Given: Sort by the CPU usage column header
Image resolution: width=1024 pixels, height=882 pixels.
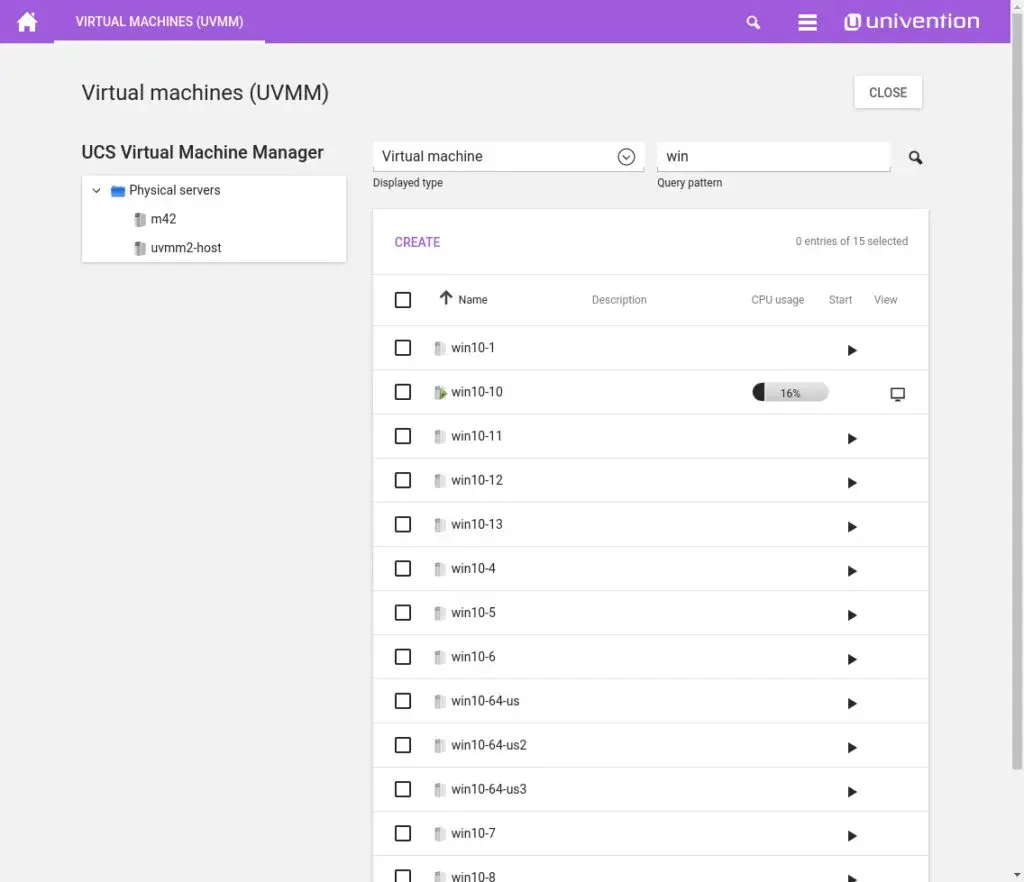Looking at the screenshot, I should [777, 300].
